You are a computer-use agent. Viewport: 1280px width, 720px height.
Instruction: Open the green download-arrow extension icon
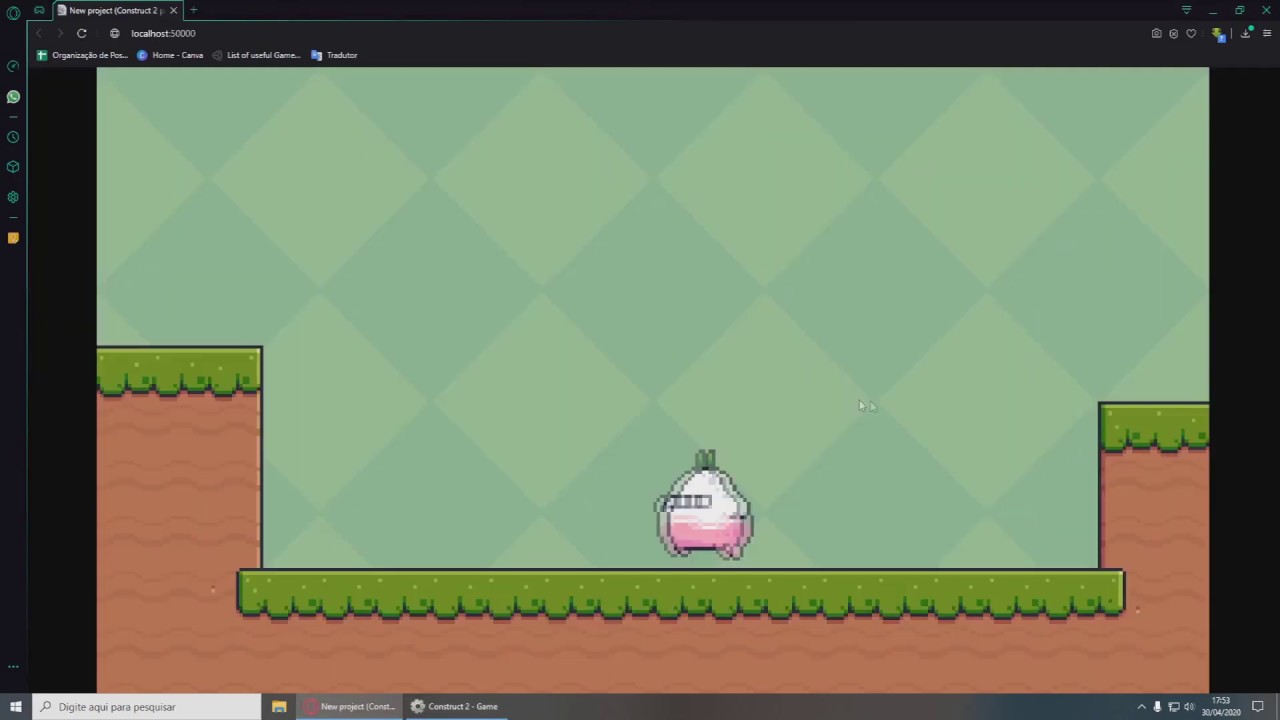pyautogui.click(x=1218, y=33)
